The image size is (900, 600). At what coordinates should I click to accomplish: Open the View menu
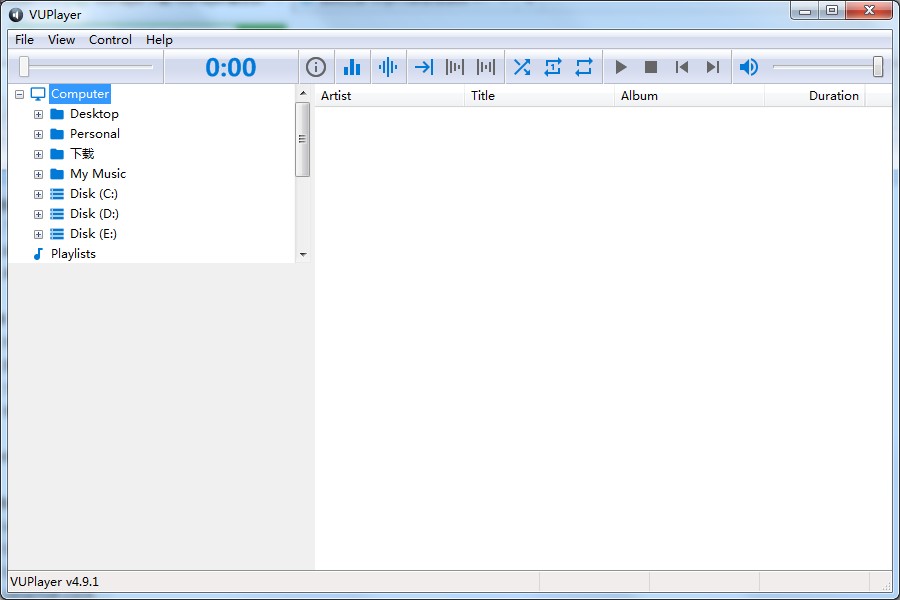pyautogui.click(x=61, y=40)
